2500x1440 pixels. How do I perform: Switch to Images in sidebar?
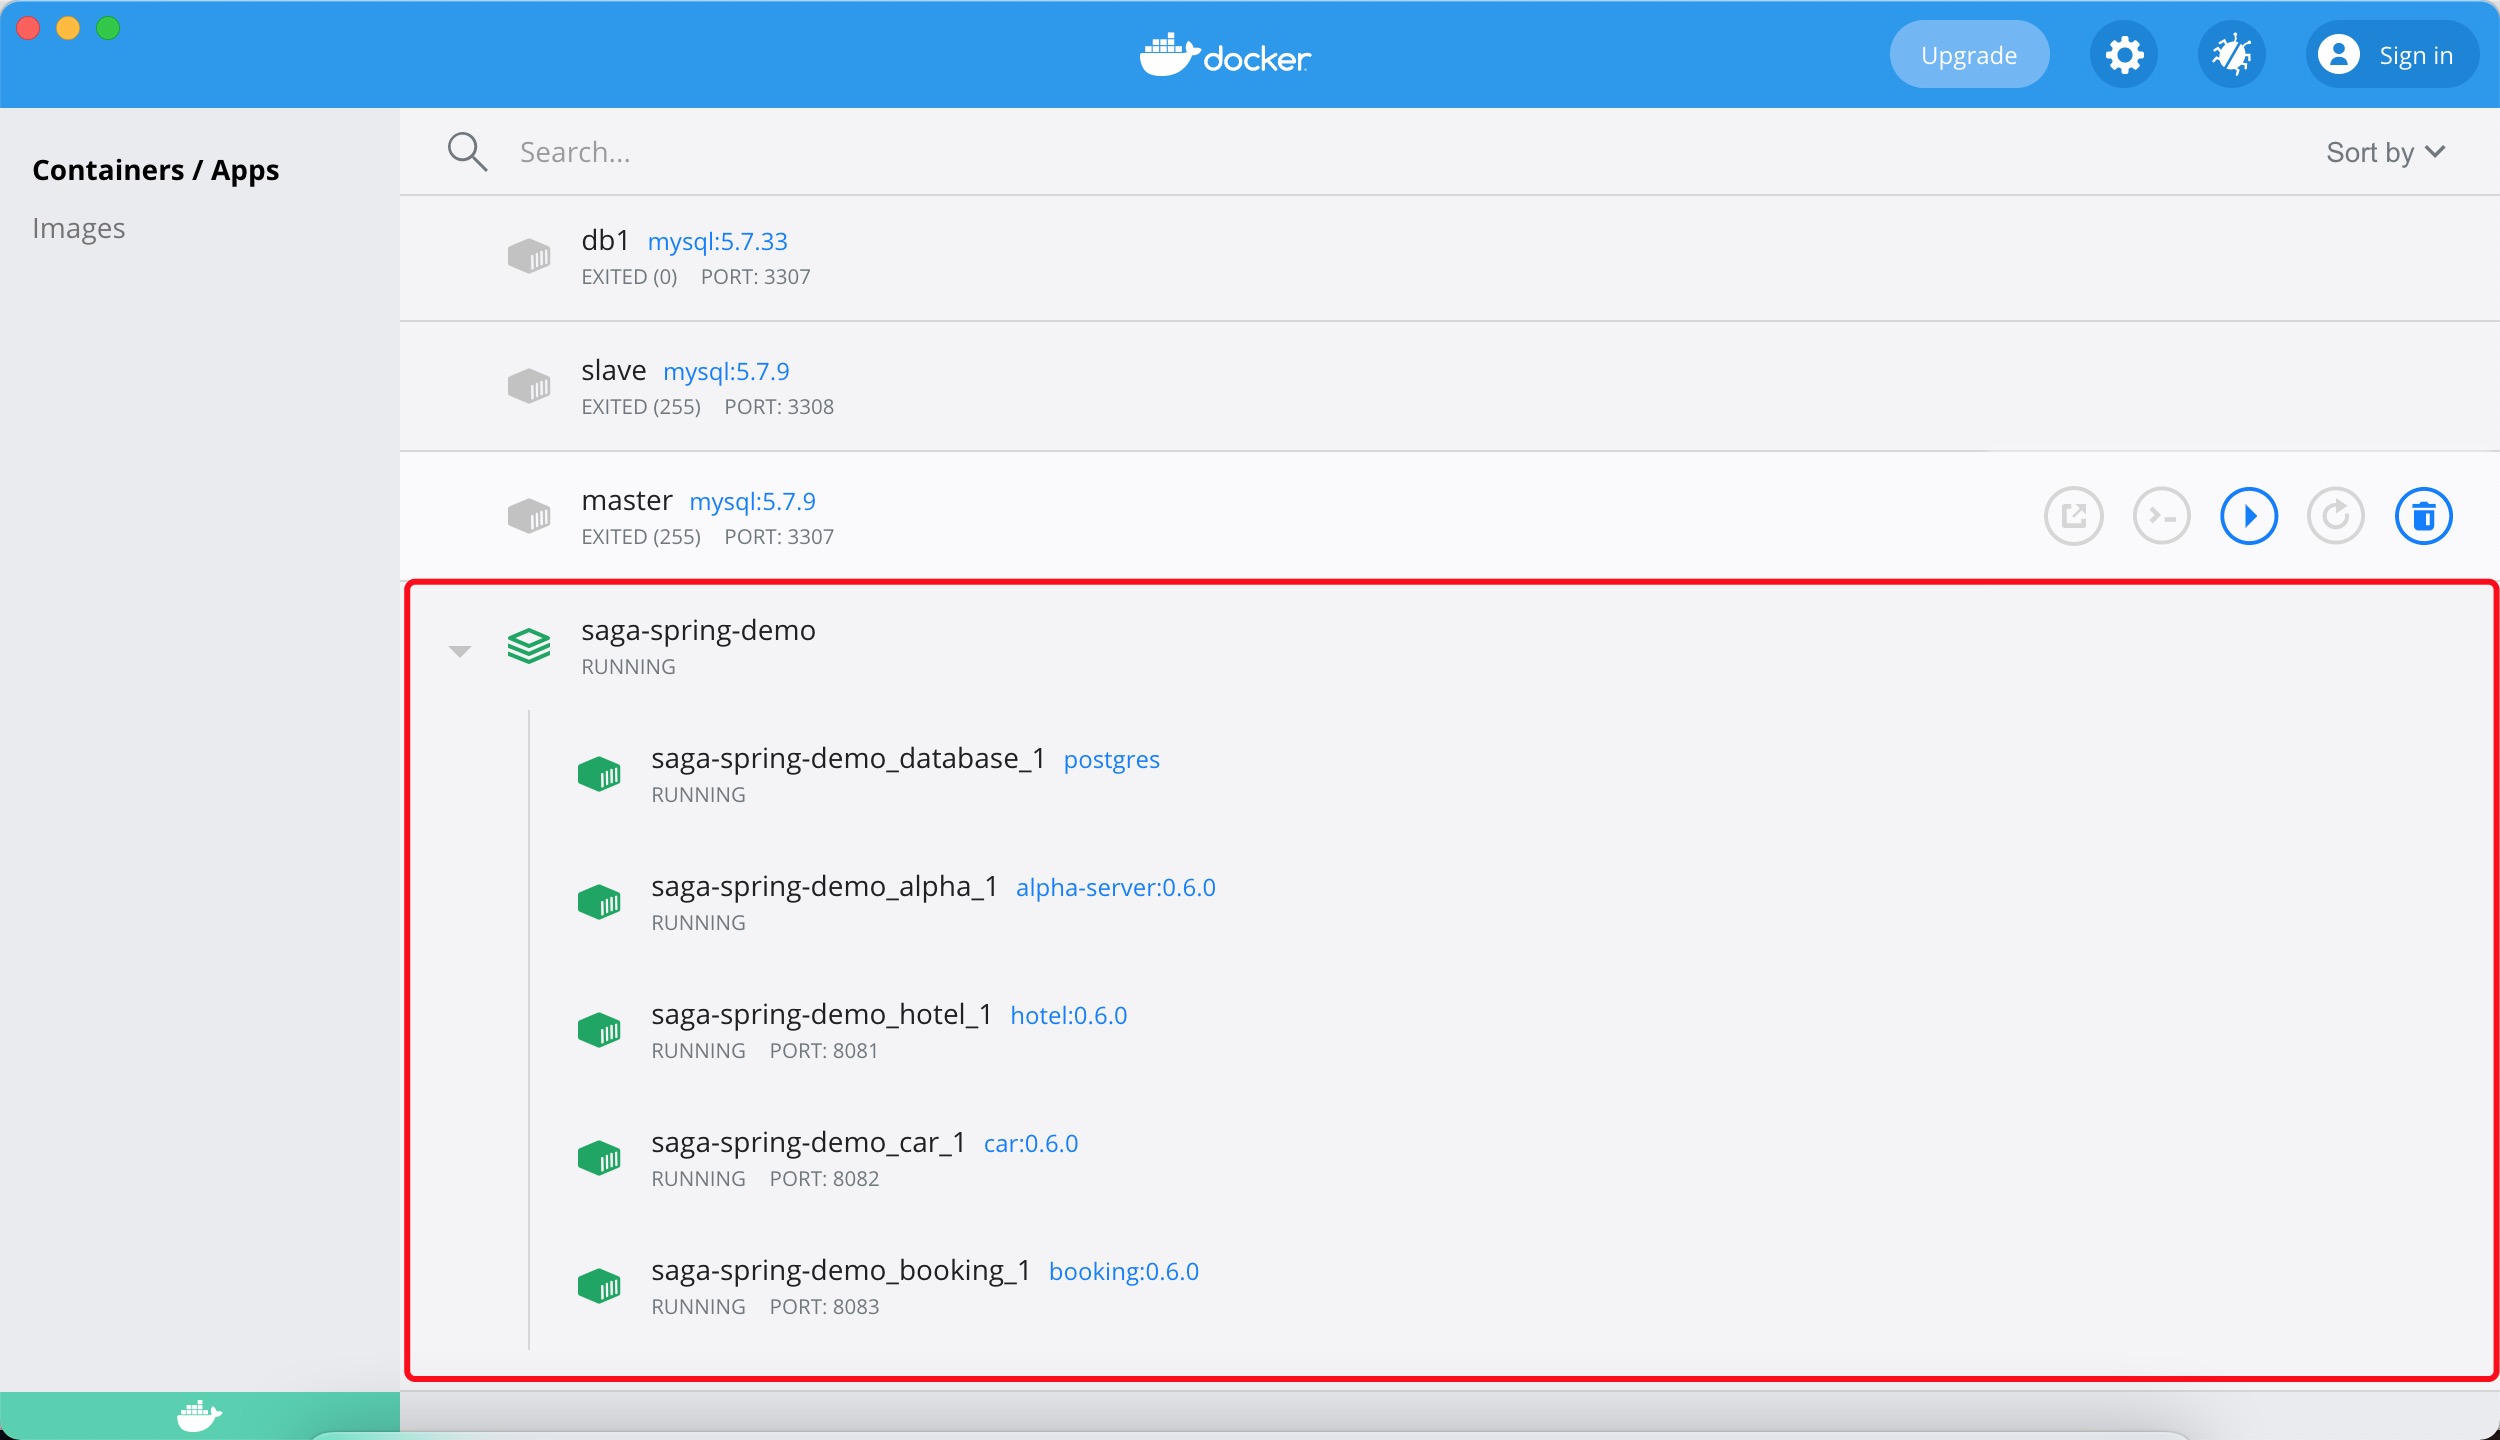pos(79,229)
